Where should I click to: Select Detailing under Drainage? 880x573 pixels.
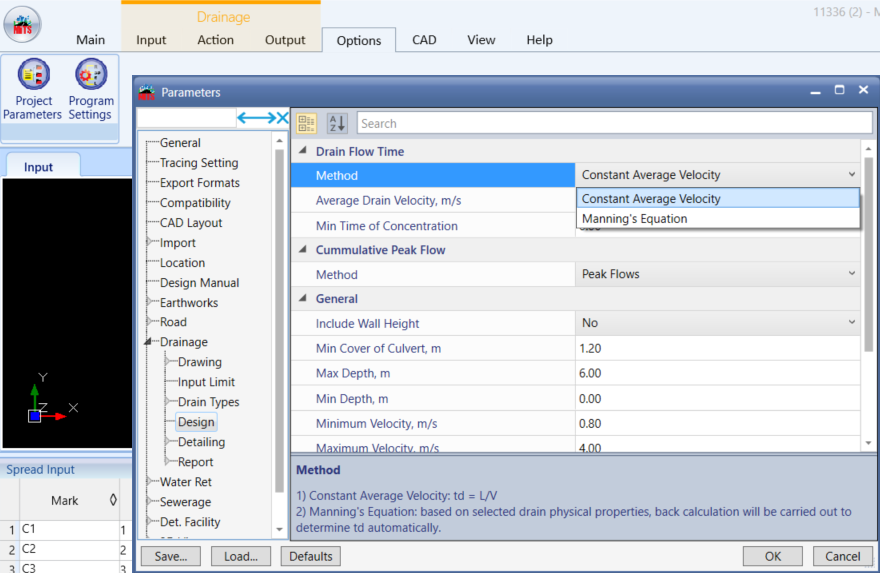(201, 442)
